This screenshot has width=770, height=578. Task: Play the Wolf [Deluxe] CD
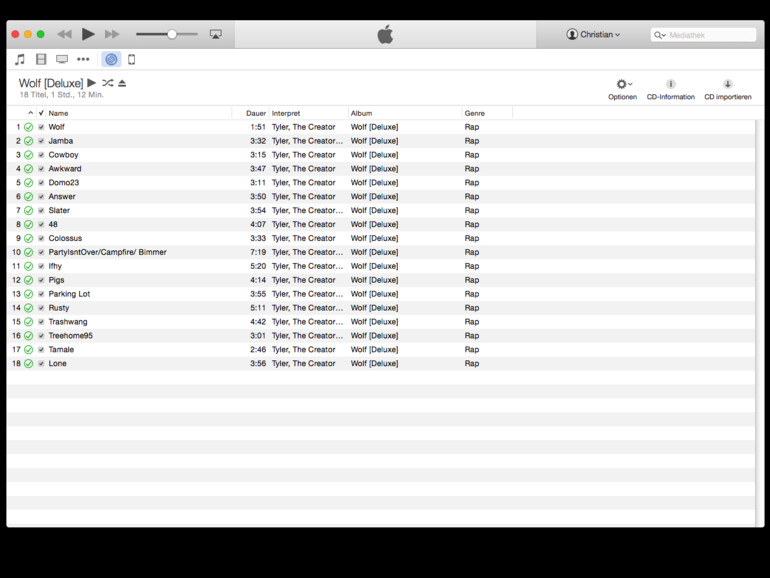click(x=92, y=83)
